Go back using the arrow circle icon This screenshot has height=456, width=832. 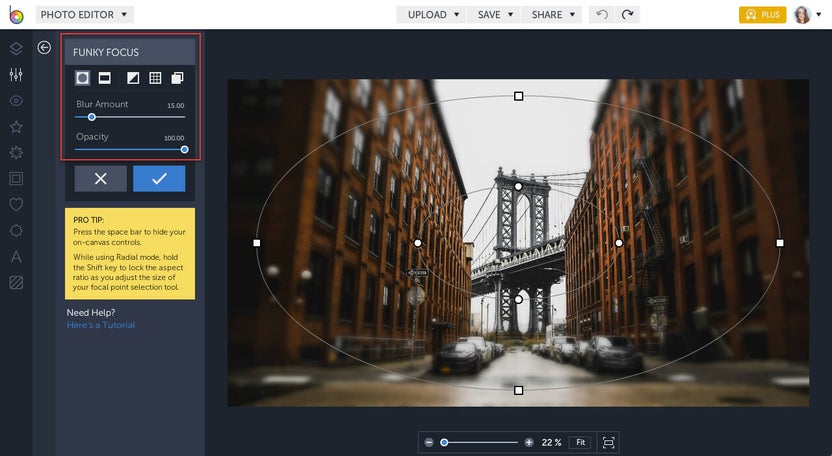(x=44, y=48)
